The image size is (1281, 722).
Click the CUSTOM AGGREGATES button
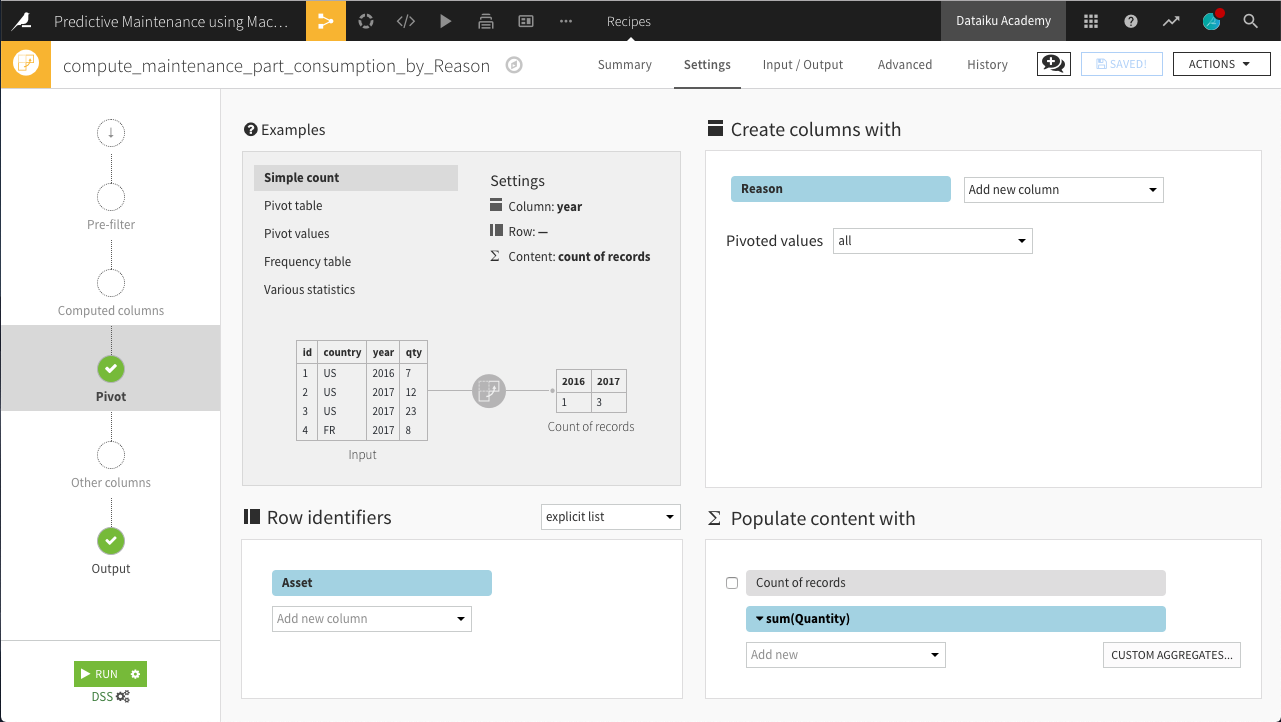[x=1172, y=655]
